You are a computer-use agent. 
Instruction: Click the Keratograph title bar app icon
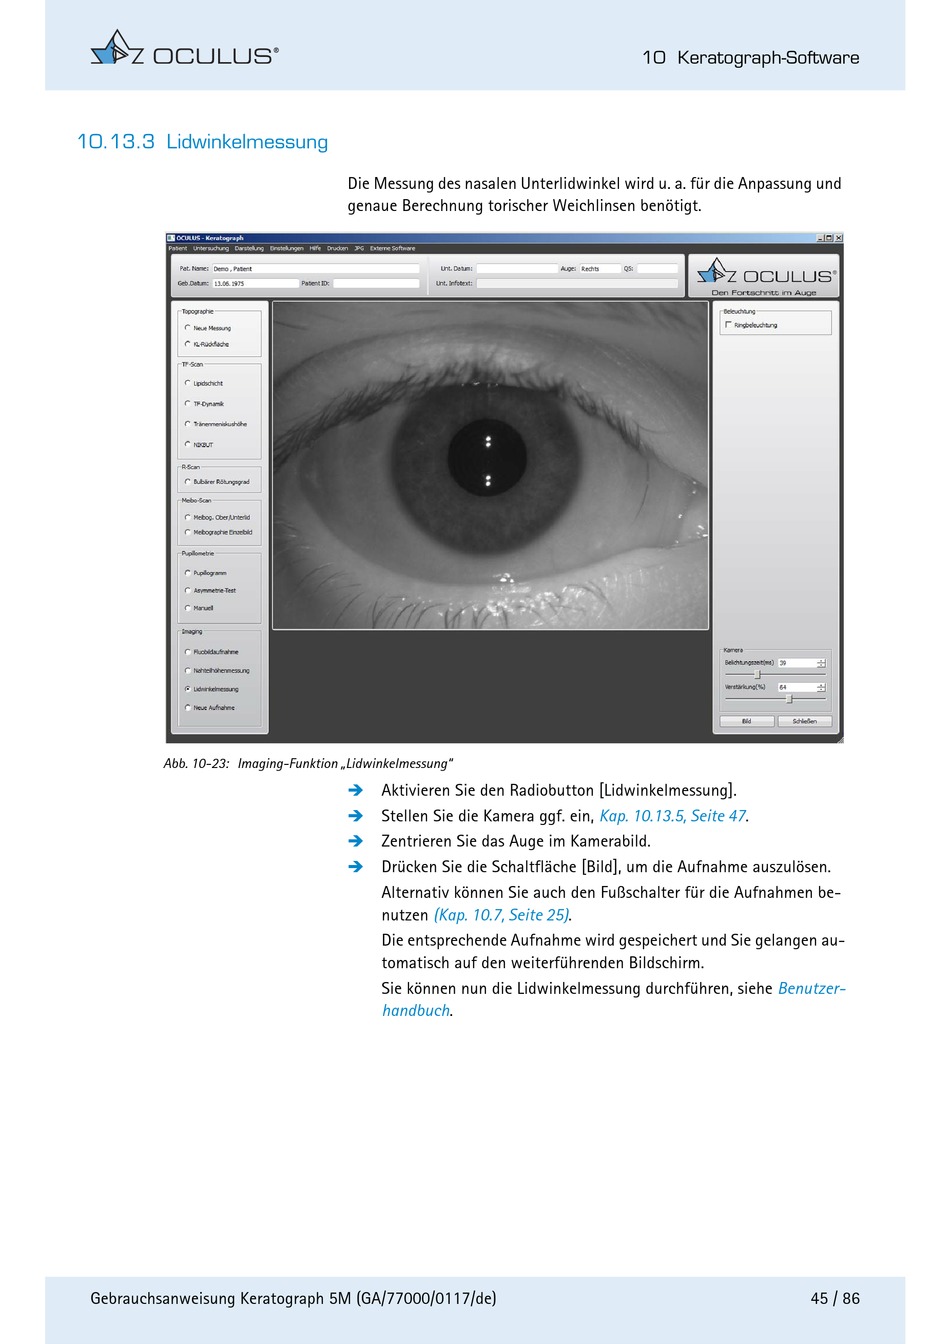tap(171, 238)
